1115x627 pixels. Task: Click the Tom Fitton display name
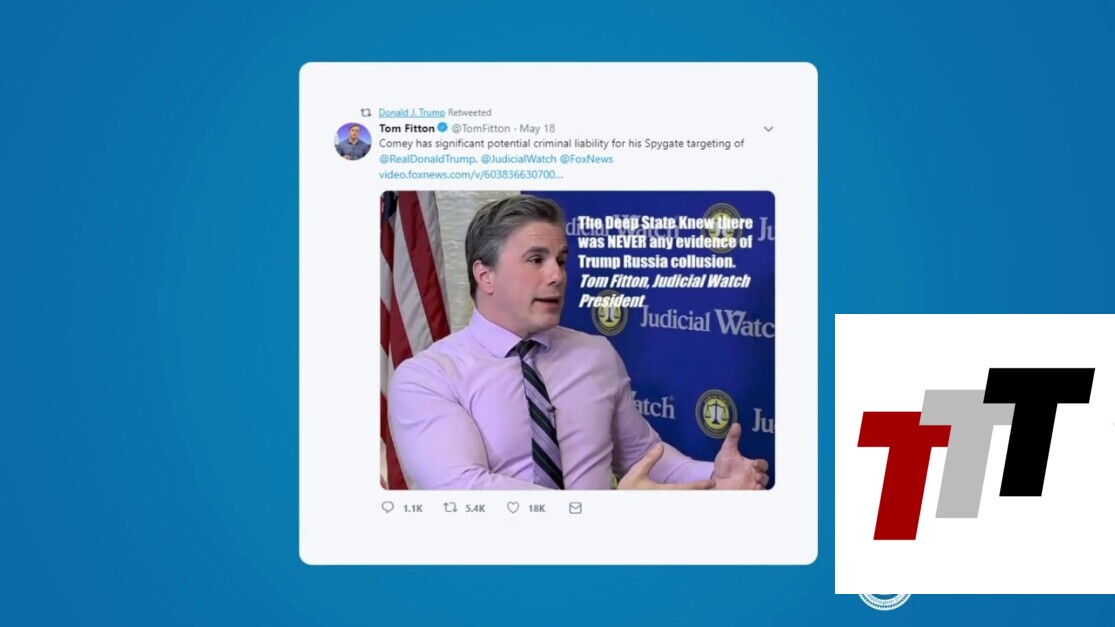pyautogui.click(x=407, y=128)
